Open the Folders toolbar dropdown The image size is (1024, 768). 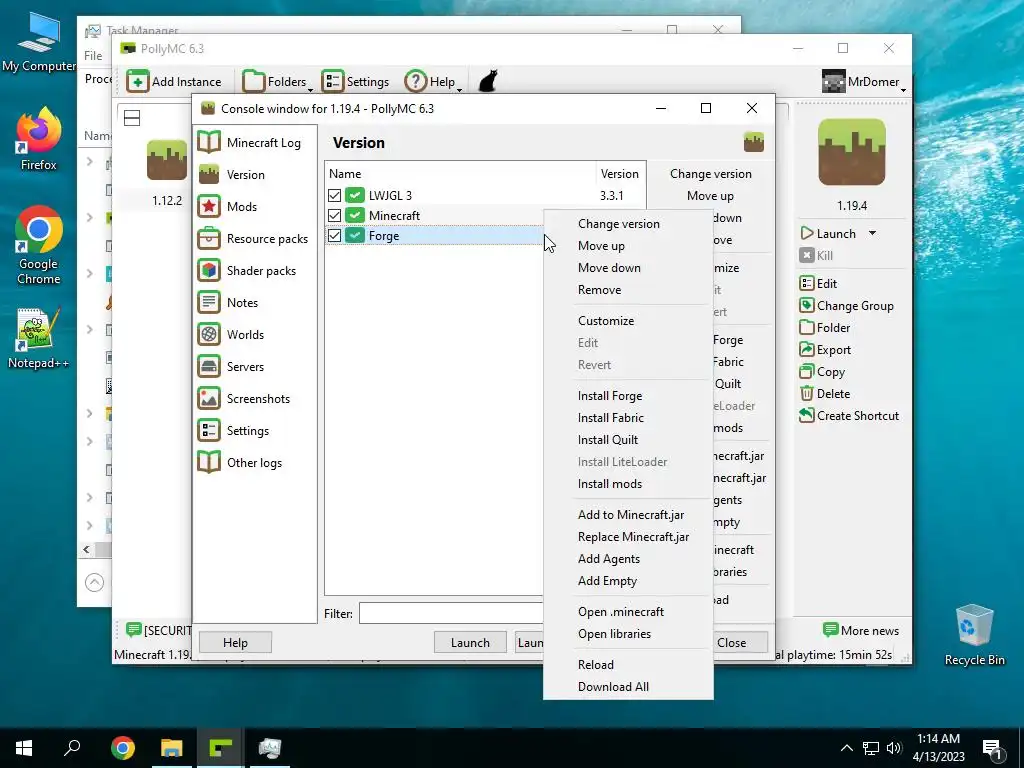point(276,82)
